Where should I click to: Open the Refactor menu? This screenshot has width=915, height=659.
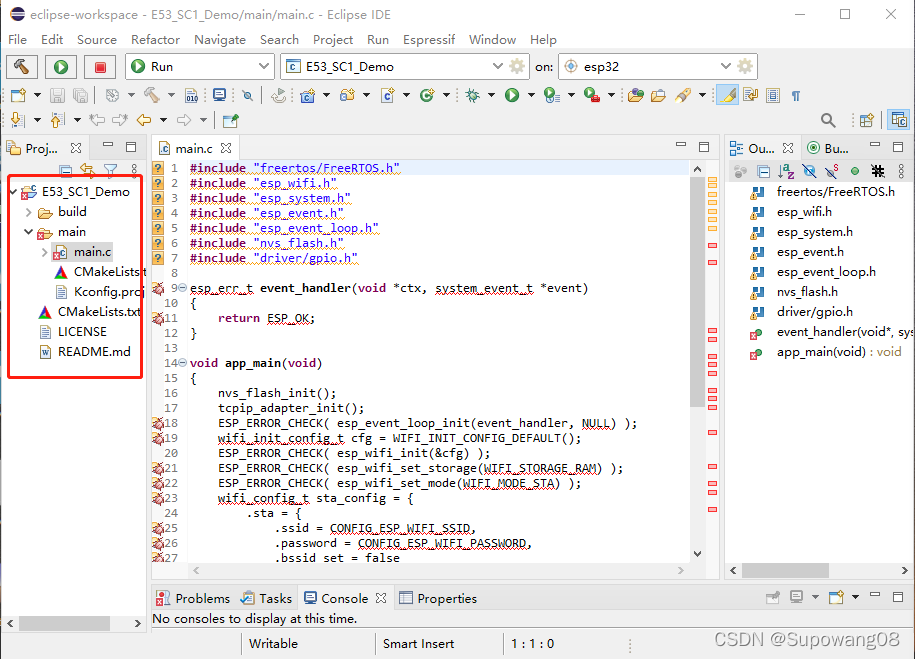(x=155, y=40)
